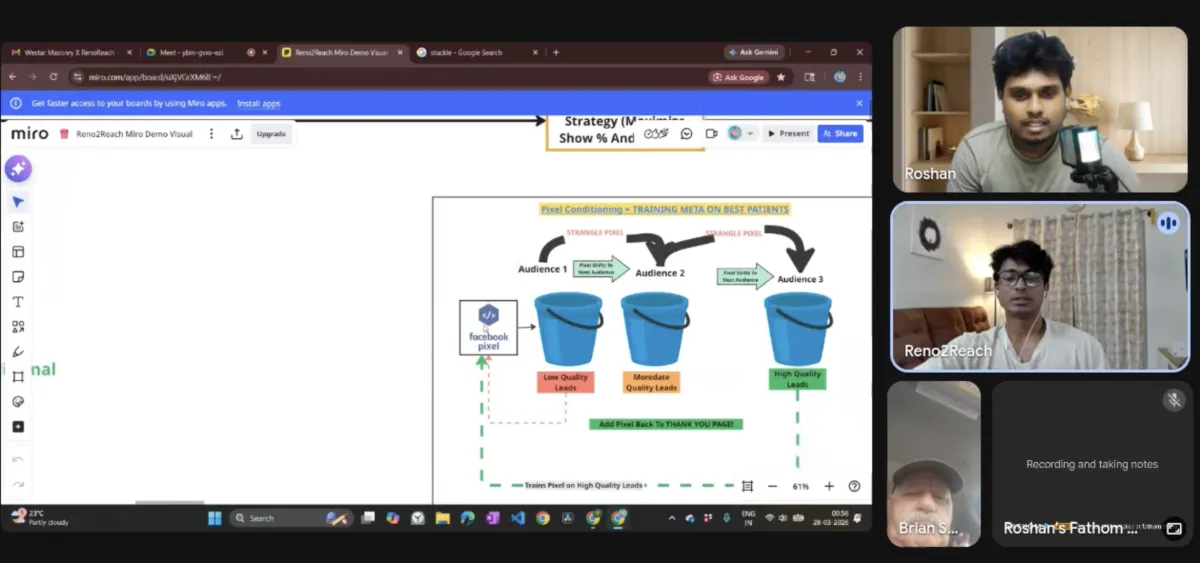Open Chrome three-dot menu
This screenshot has height=563, width=1200.
(x=860, y=77)
